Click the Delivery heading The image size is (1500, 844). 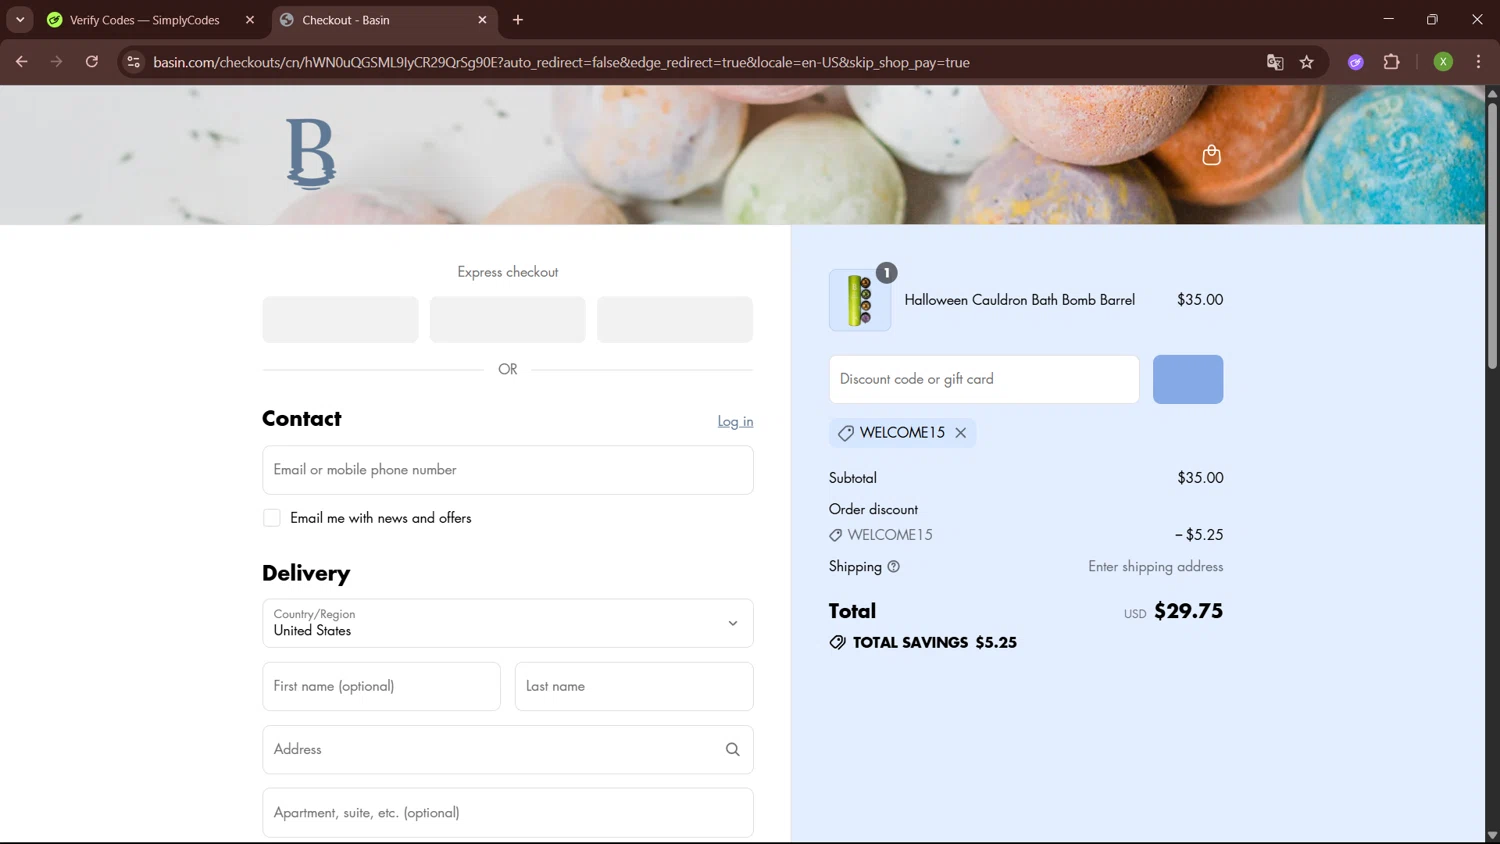[306, 573]
